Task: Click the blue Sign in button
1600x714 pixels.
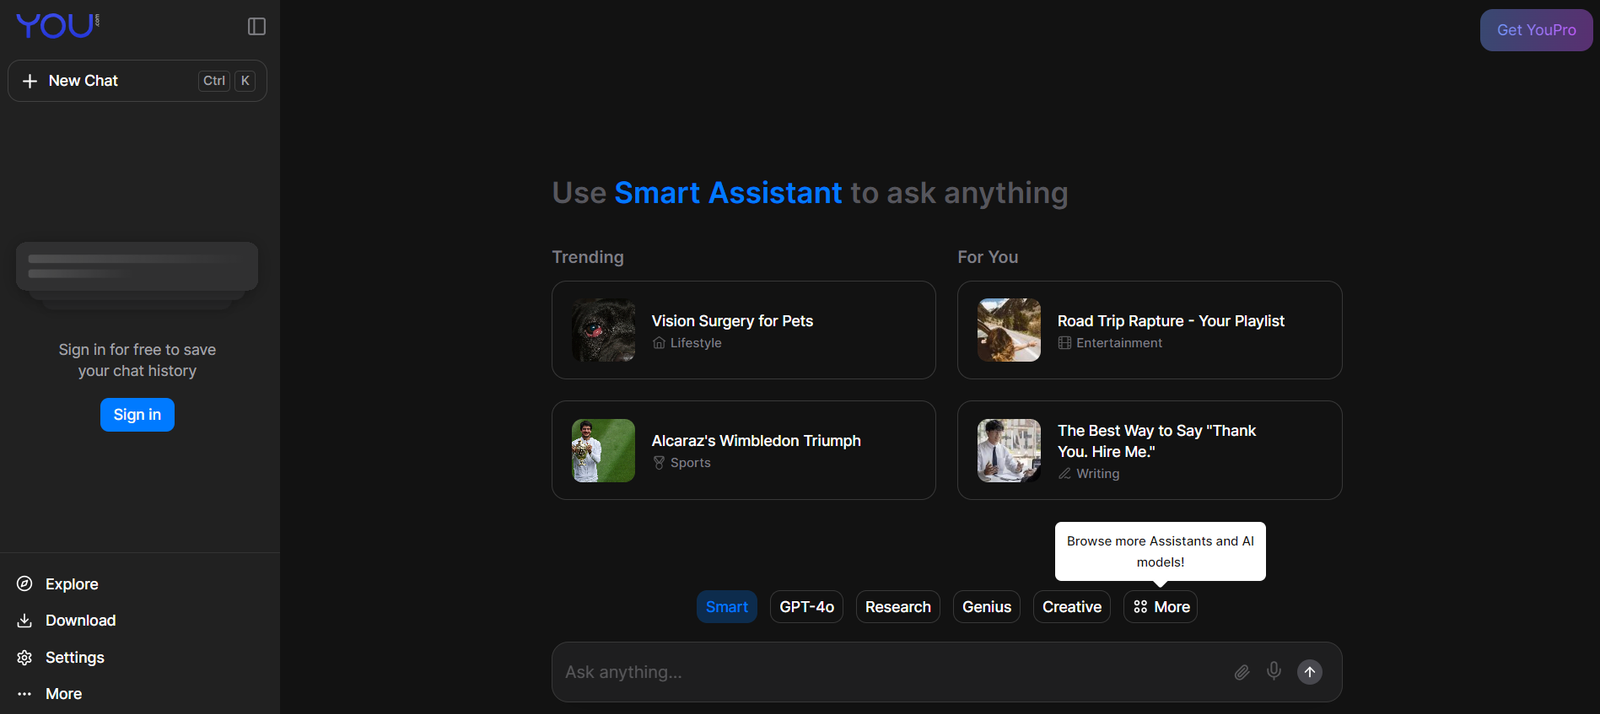Action: (x=137, y=415)
